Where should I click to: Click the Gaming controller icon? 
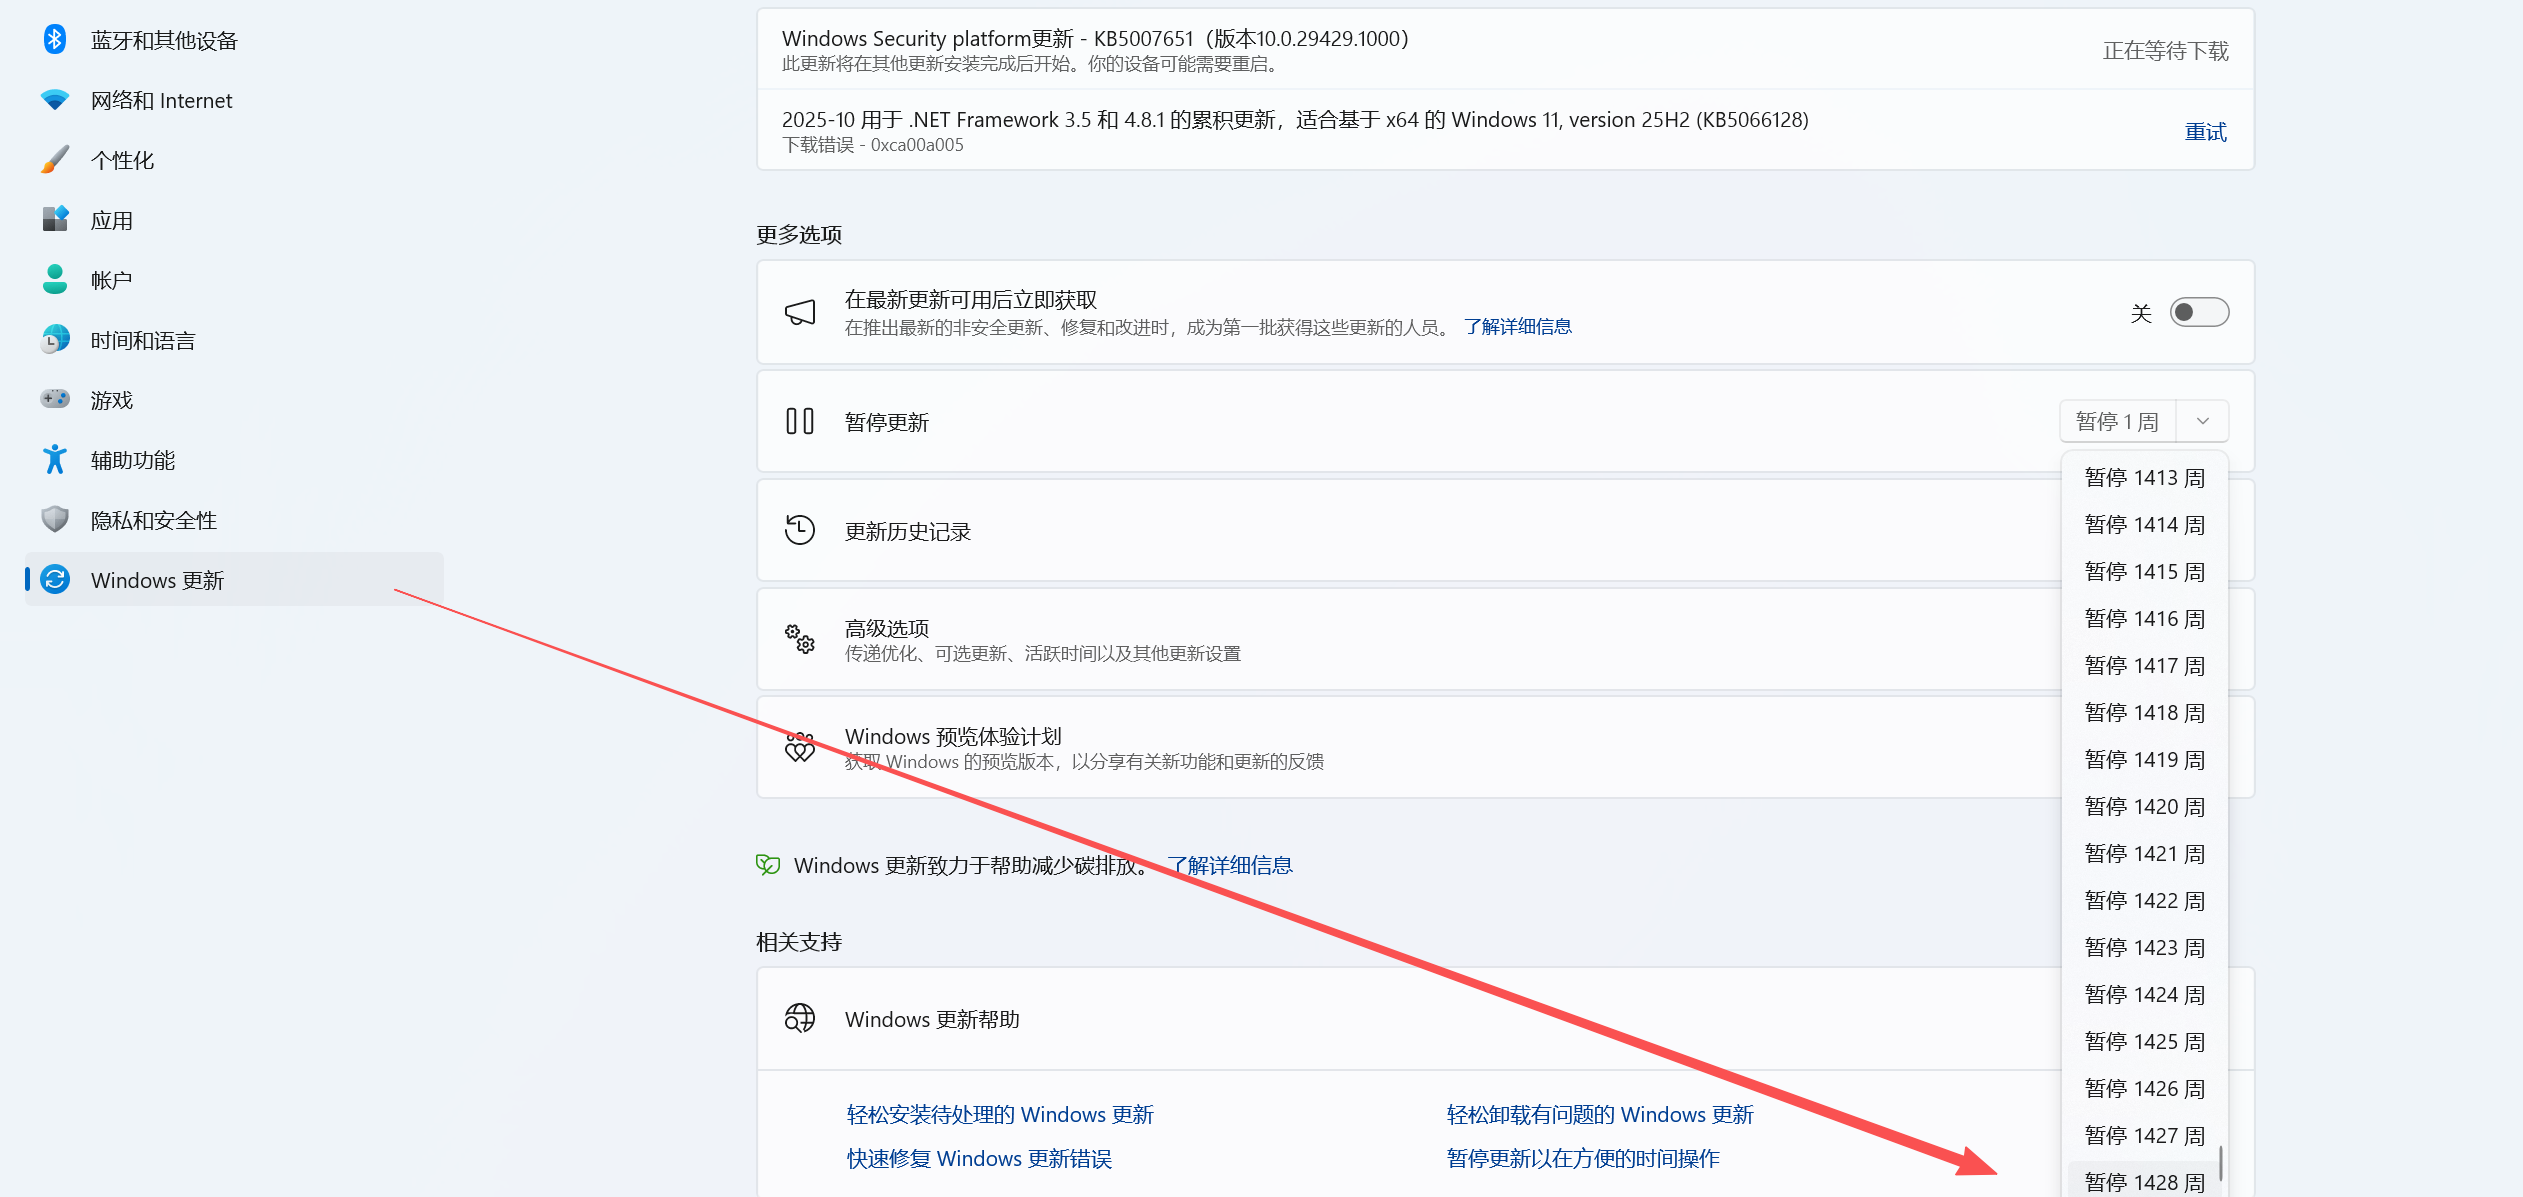pos(55,399)
